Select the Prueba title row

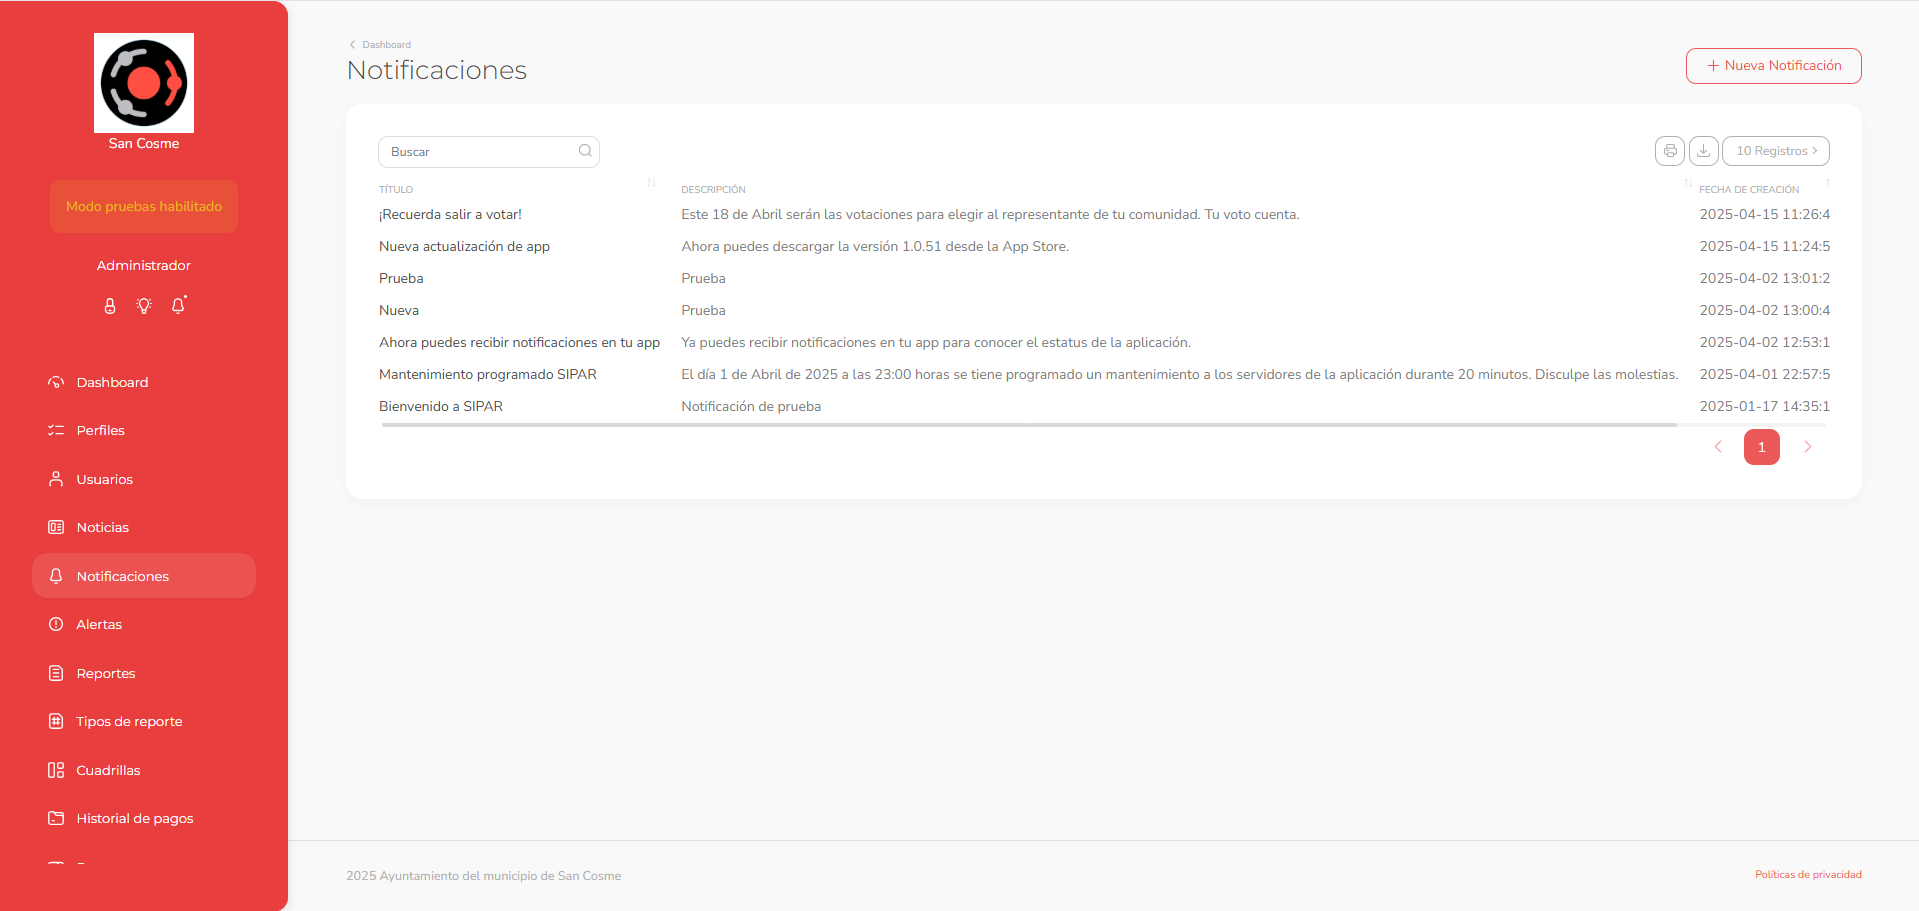[x=401, y=278]
